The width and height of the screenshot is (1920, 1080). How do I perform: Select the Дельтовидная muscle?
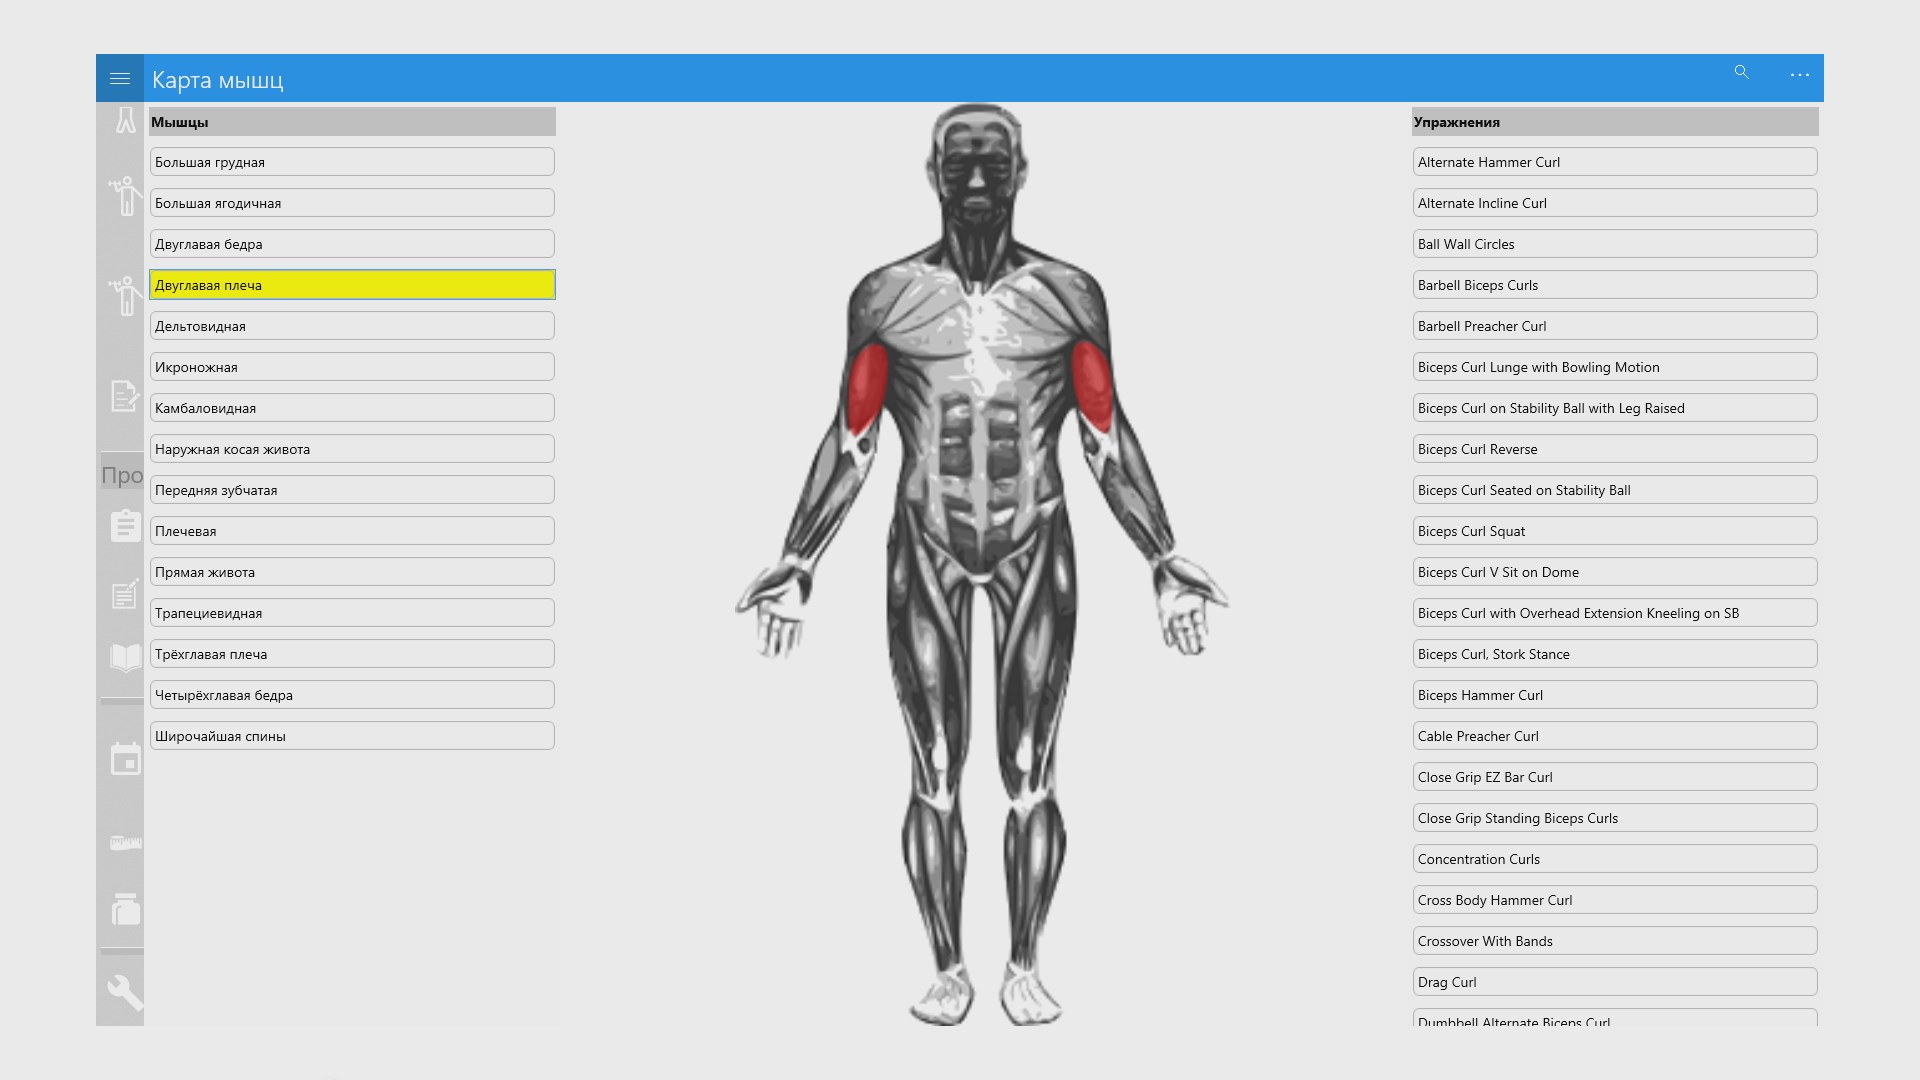(x=352, y=326)
